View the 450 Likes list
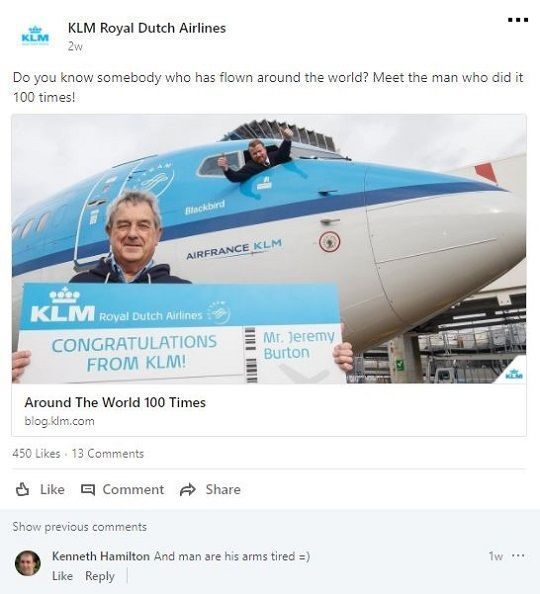 click(36, 453)
